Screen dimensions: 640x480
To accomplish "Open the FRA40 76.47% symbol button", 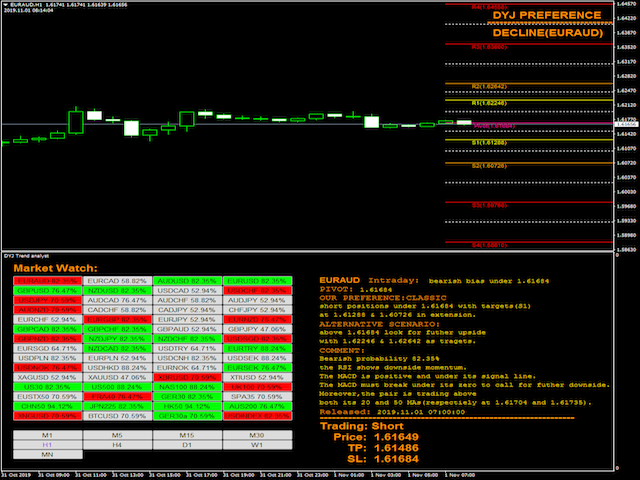I will [117, 395].
